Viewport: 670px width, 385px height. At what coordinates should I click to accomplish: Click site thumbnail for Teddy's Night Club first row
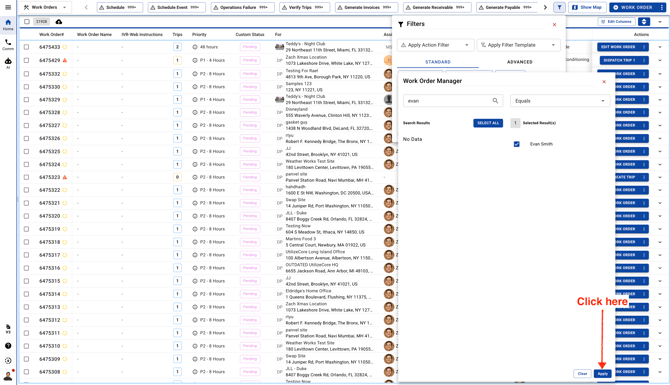[279, 47]
